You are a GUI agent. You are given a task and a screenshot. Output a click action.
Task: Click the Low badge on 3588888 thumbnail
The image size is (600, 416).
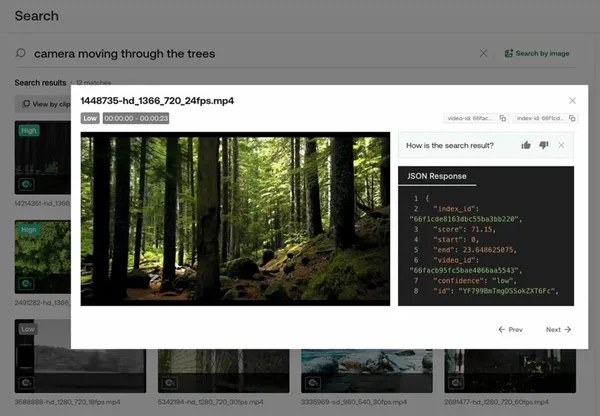[28, 329]
